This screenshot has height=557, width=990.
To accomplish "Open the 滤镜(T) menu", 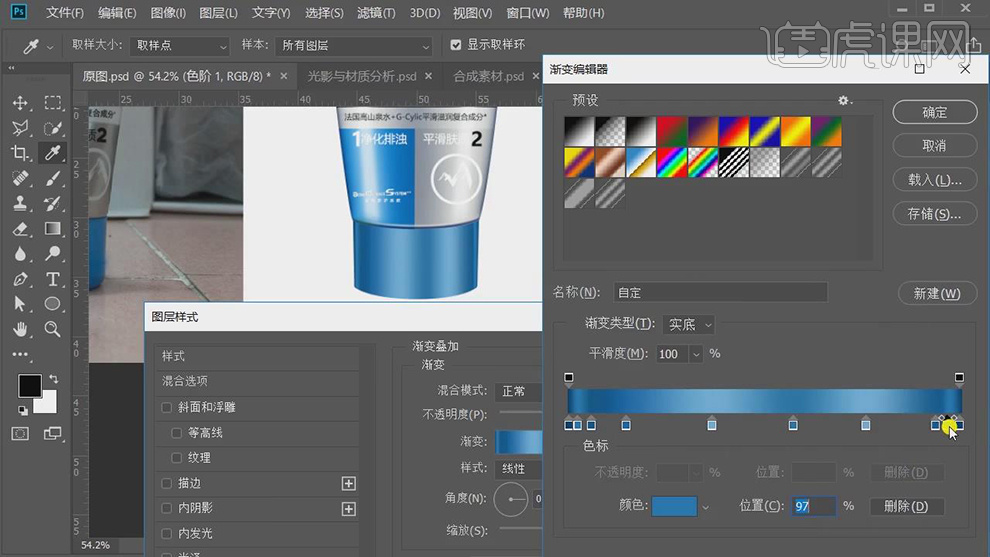I will (x=377, y=13).
